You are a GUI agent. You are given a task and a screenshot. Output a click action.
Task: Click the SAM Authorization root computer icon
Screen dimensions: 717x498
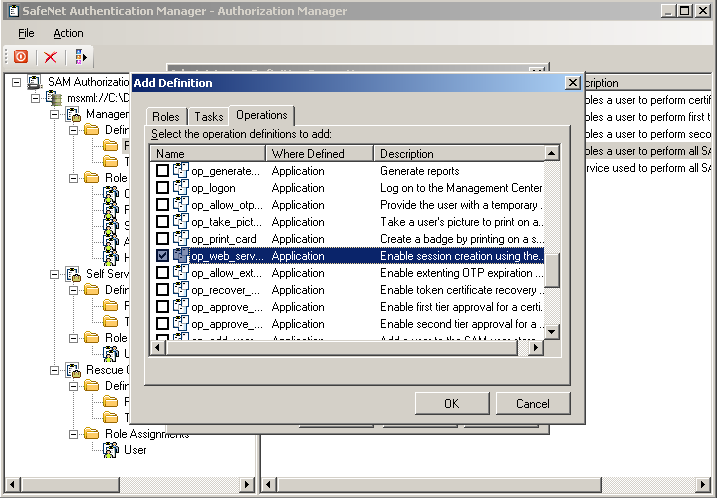click(x=34, y=82)
